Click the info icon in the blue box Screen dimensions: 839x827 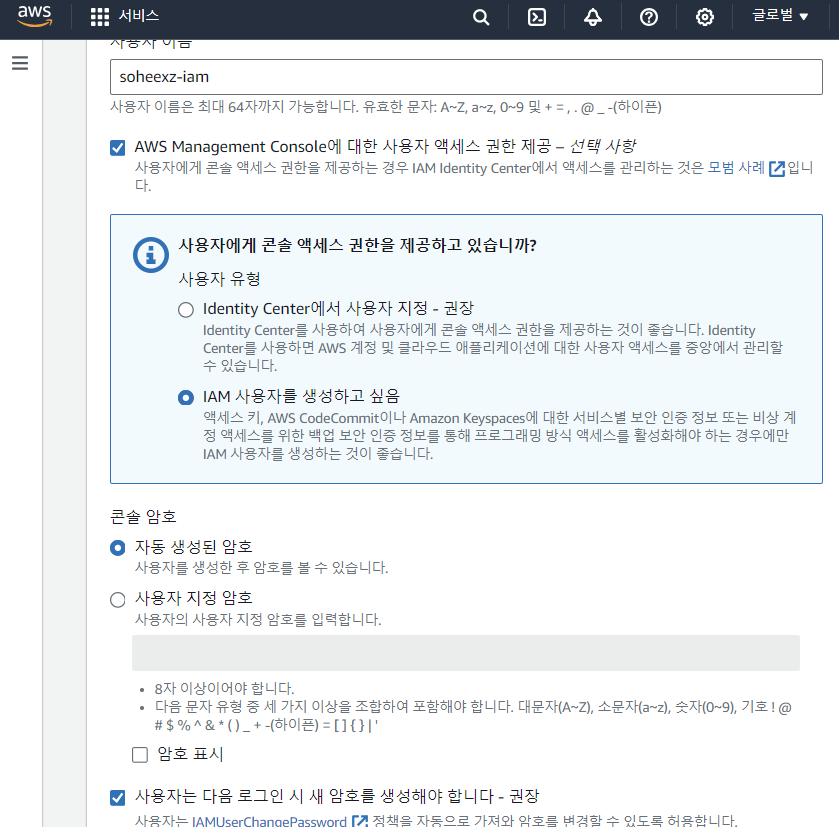151,255
